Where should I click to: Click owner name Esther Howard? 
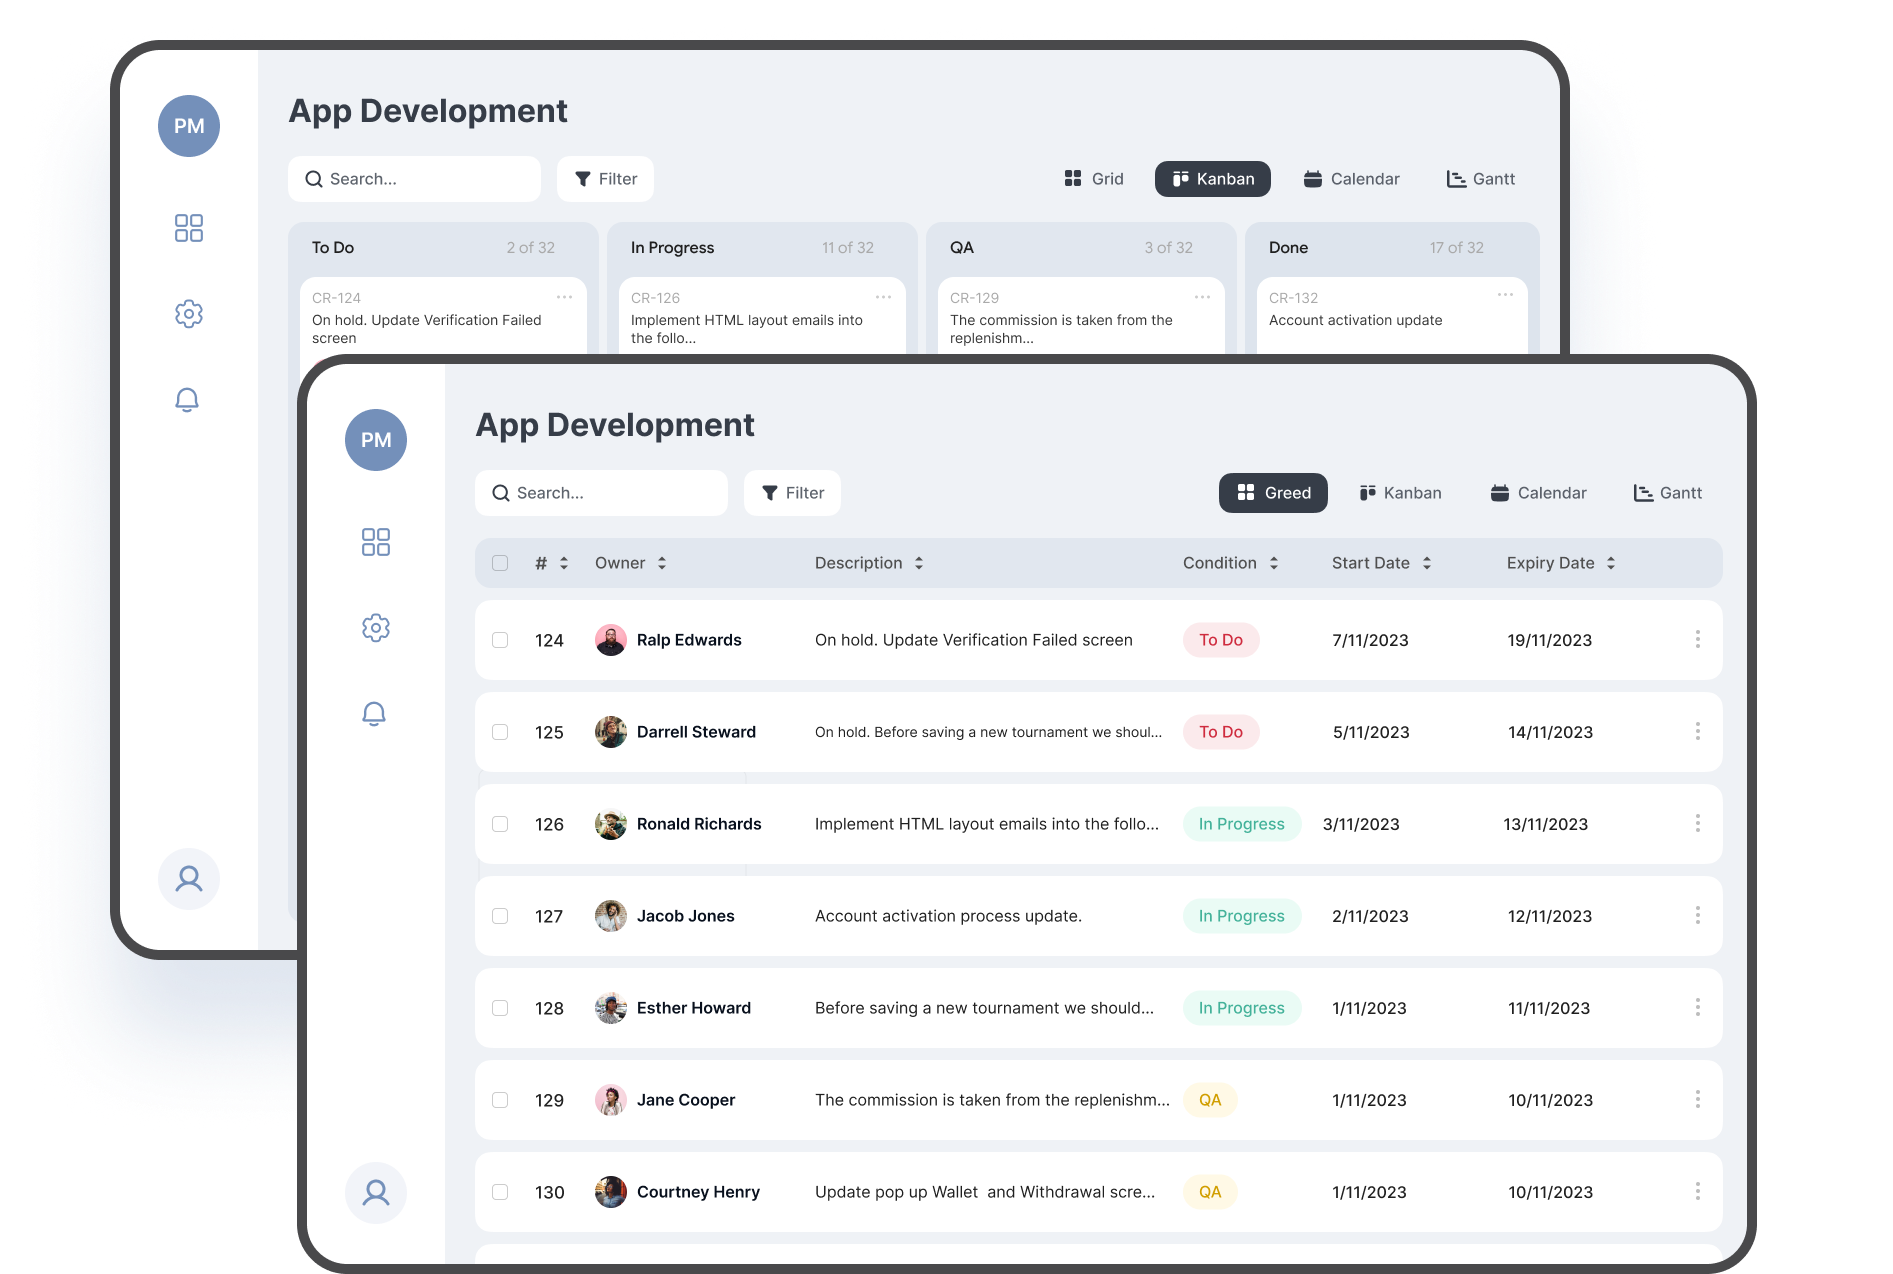[x=694, y=1008]
